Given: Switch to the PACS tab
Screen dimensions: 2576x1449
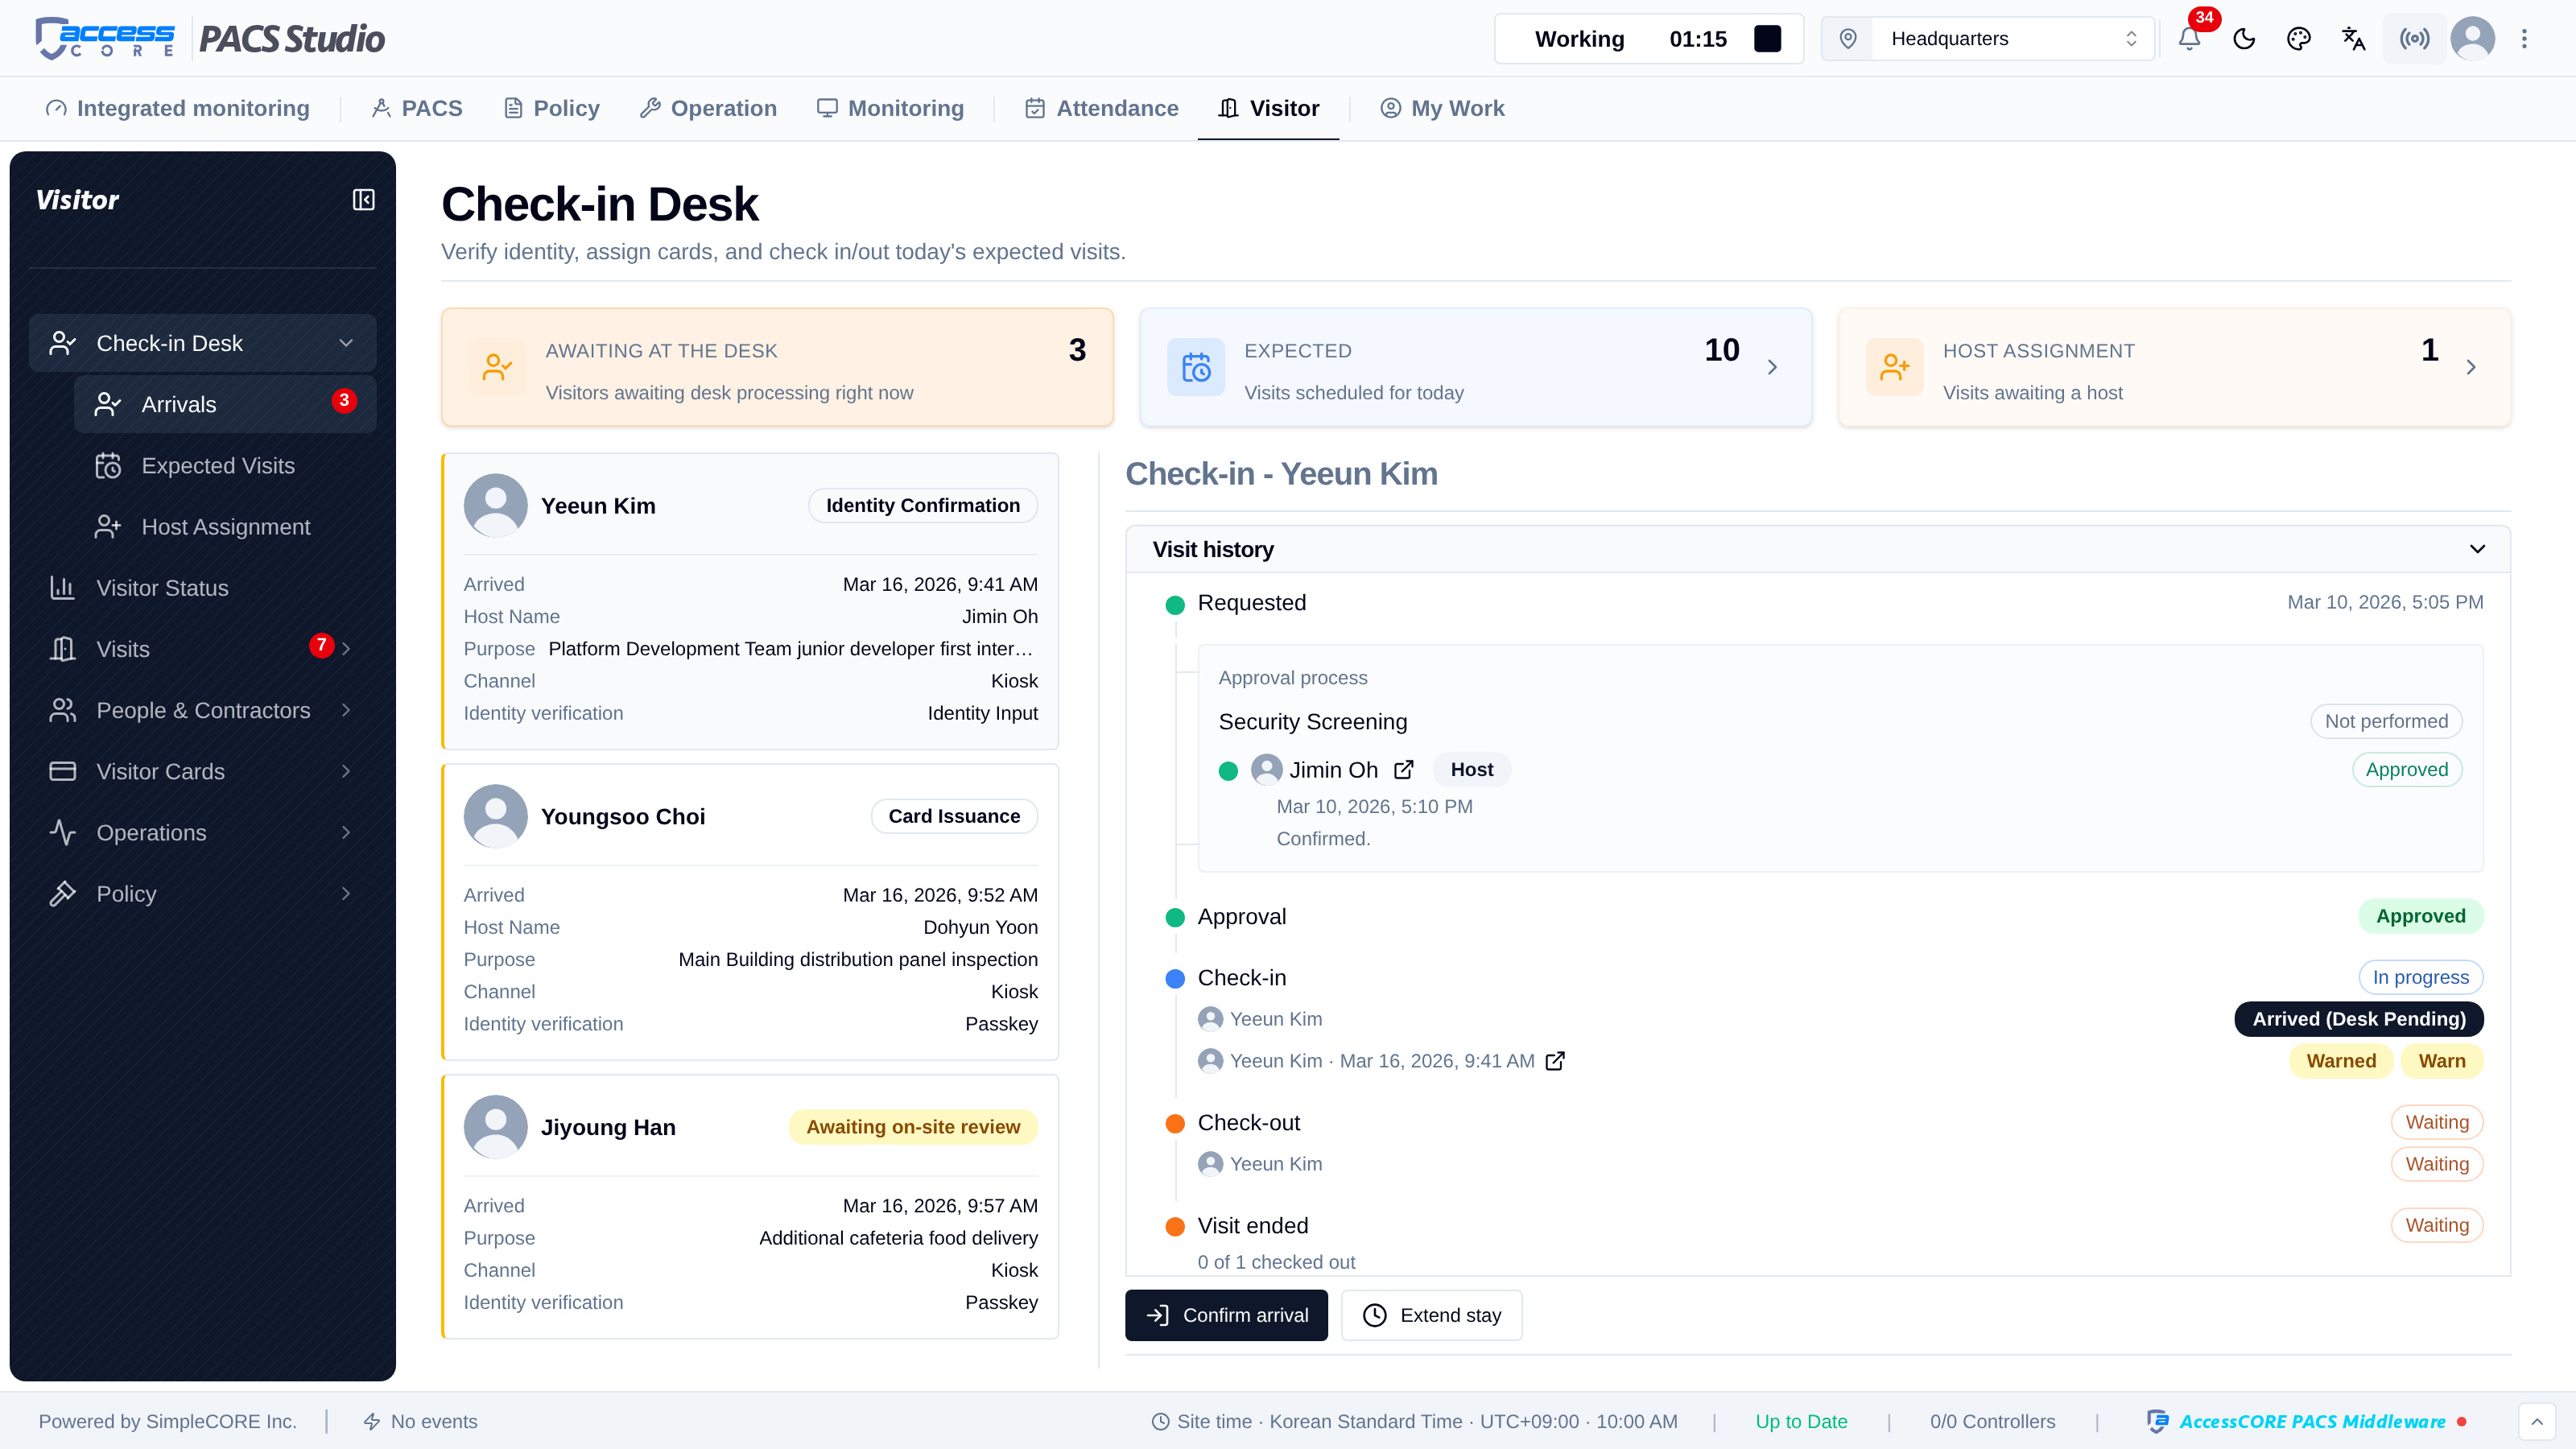Looking at the screenshot, I should [417, 108].
